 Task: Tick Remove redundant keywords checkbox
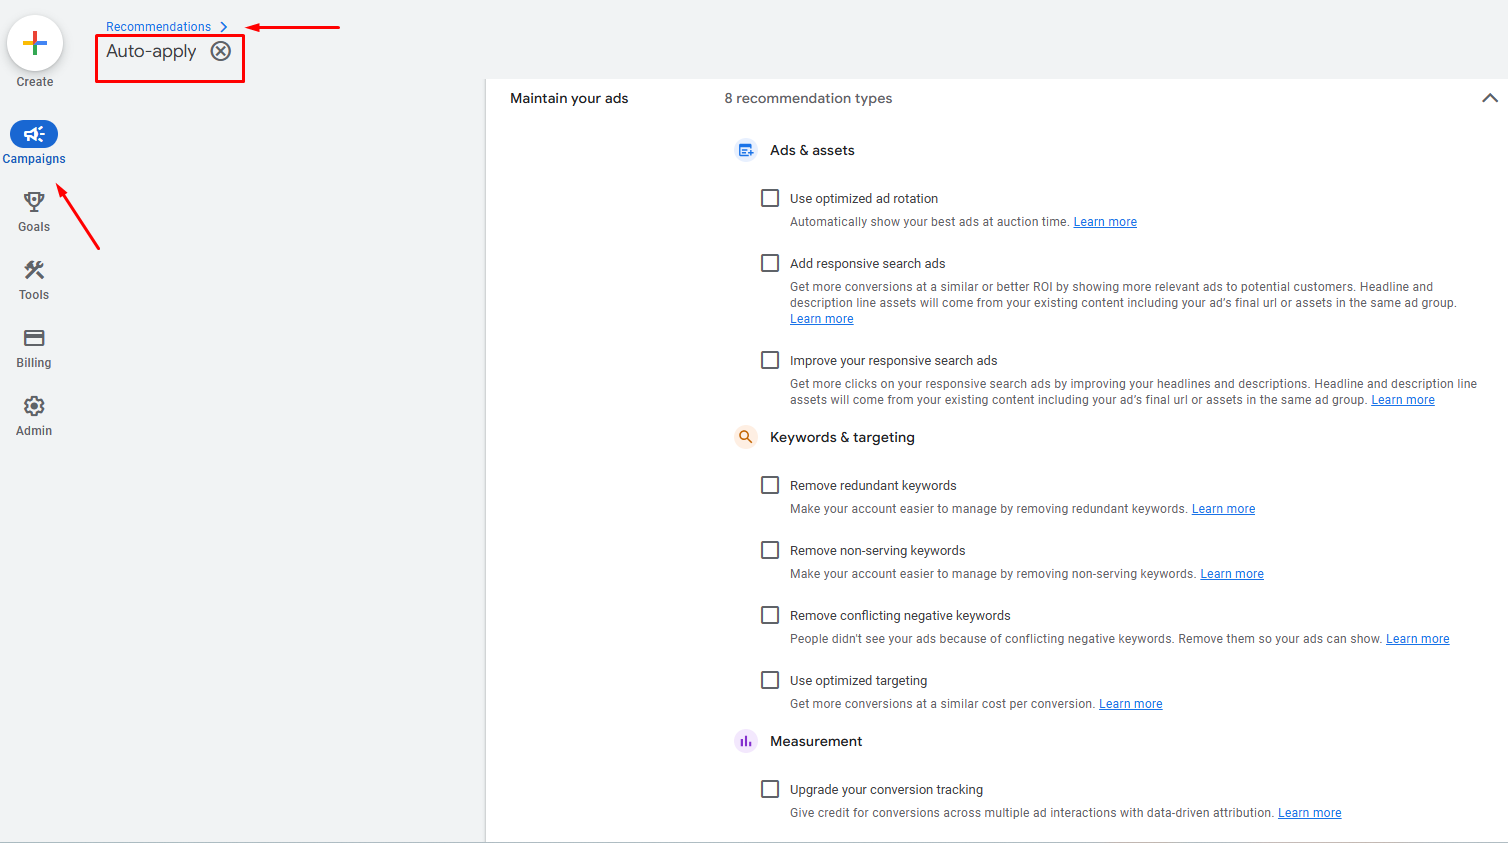[x=770, y=485]
